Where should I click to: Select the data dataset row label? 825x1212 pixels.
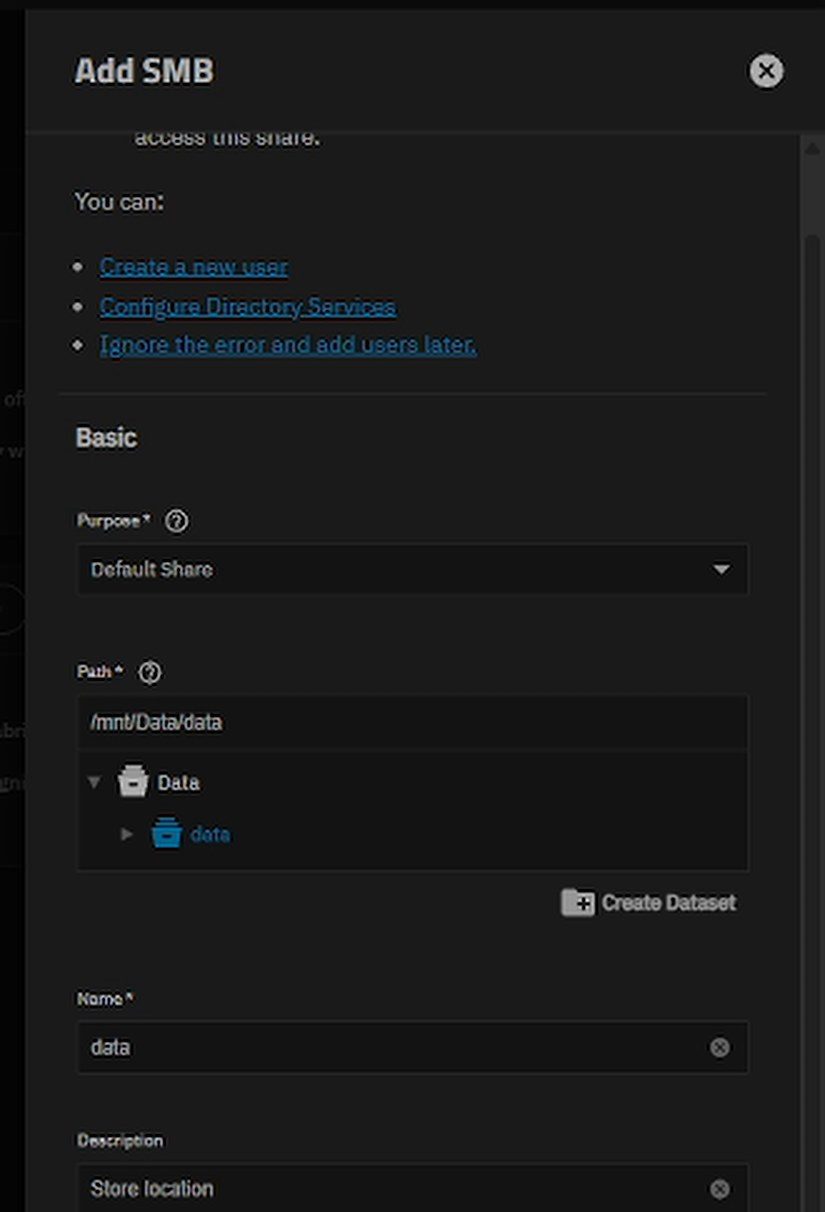tap(210, 834)
